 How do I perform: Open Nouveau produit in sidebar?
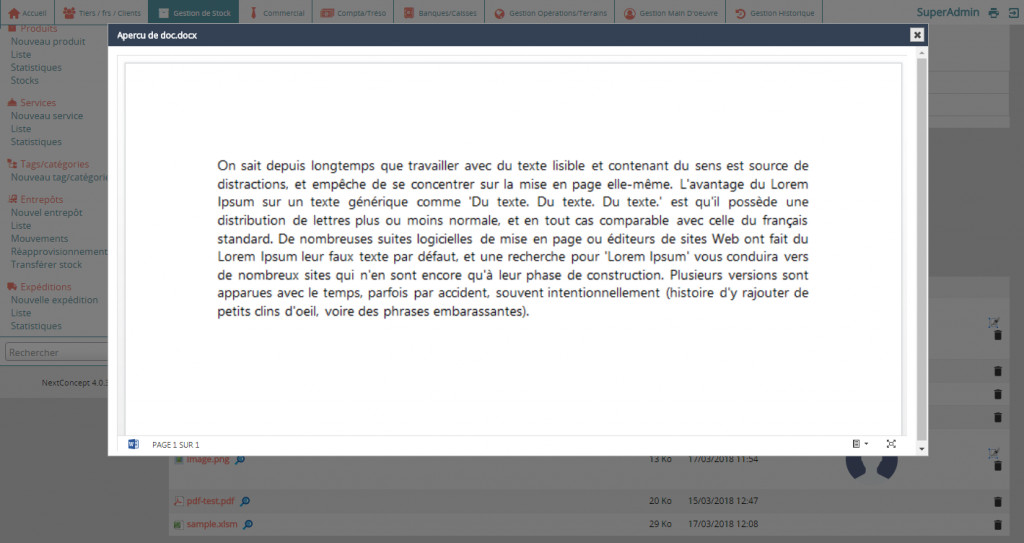48,41
